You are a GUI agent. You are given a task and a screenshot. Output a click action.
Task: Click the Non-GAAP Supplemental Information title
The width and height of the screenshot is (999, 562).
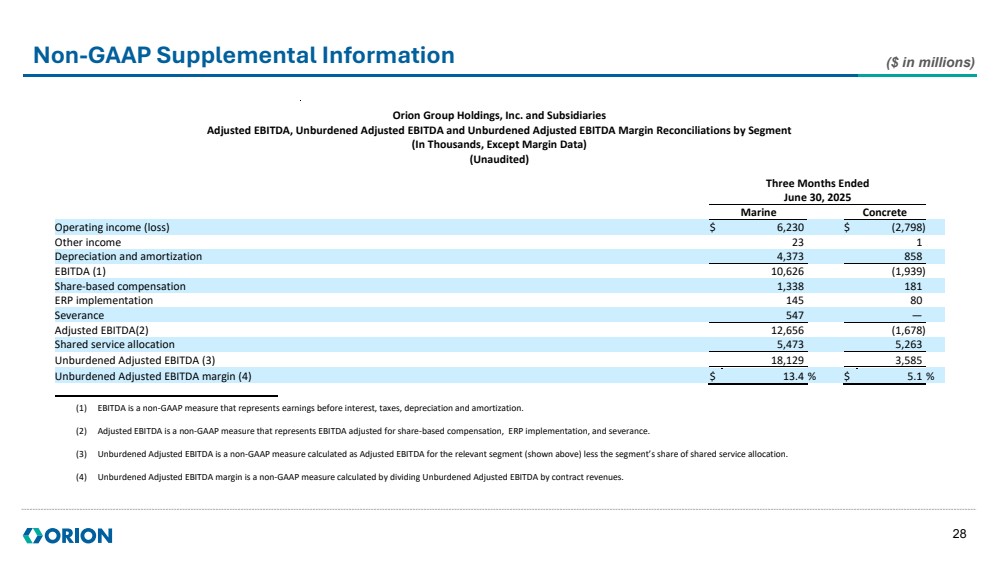(244, 56)
